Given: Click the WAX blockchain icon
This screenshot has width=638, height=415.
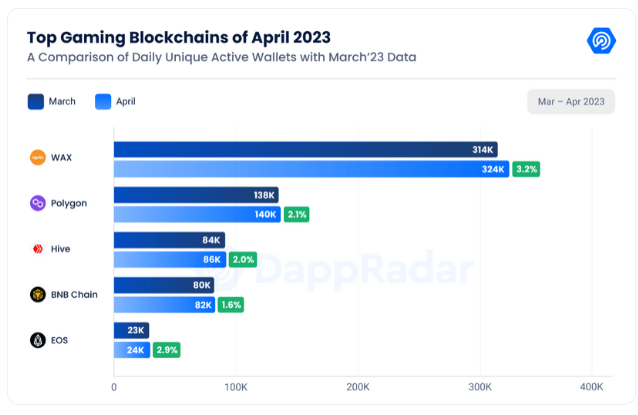Looking at the screenshot, I should 38,157.
